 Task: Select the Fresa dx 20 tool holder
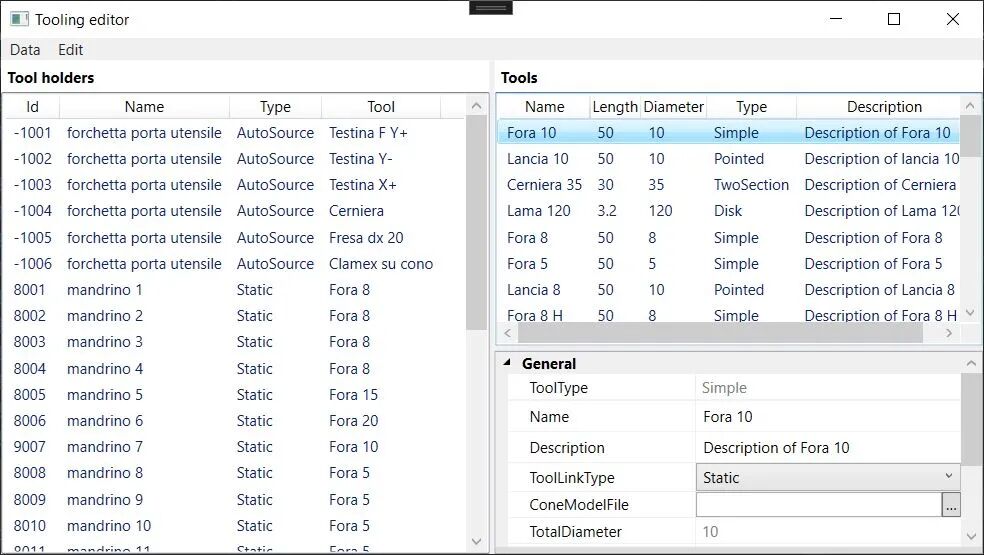pos(235,238)
